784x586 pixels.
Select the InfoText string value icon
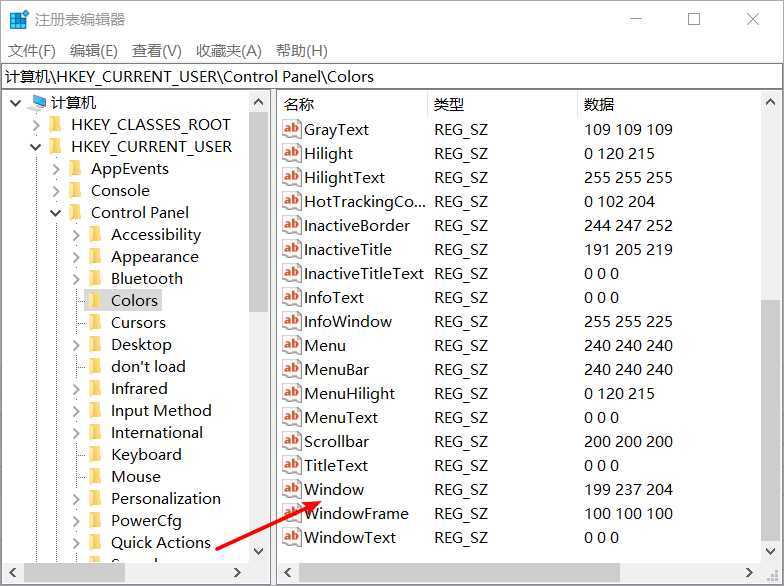tap(292, 297)
